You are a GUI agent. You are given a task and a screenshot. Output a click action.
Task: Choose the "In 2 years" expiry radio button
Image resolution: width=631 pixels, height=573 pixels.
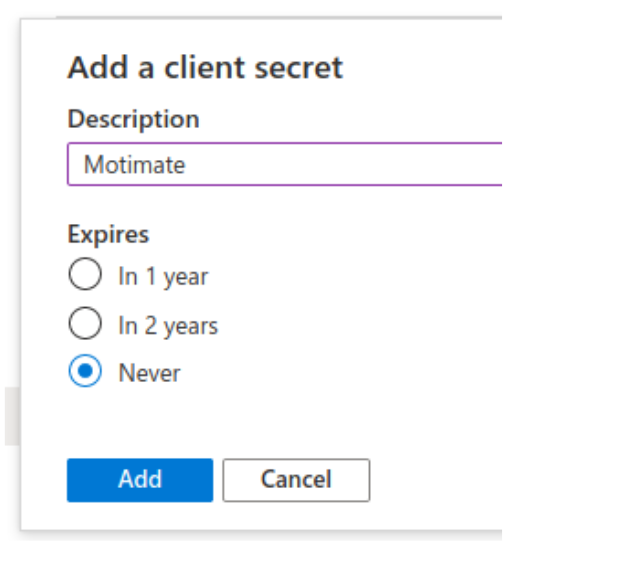[84, 324]
